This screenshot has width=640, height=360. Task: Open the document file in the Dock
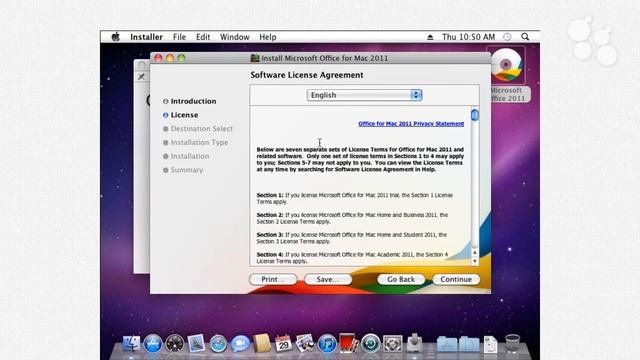pos(491,344)
